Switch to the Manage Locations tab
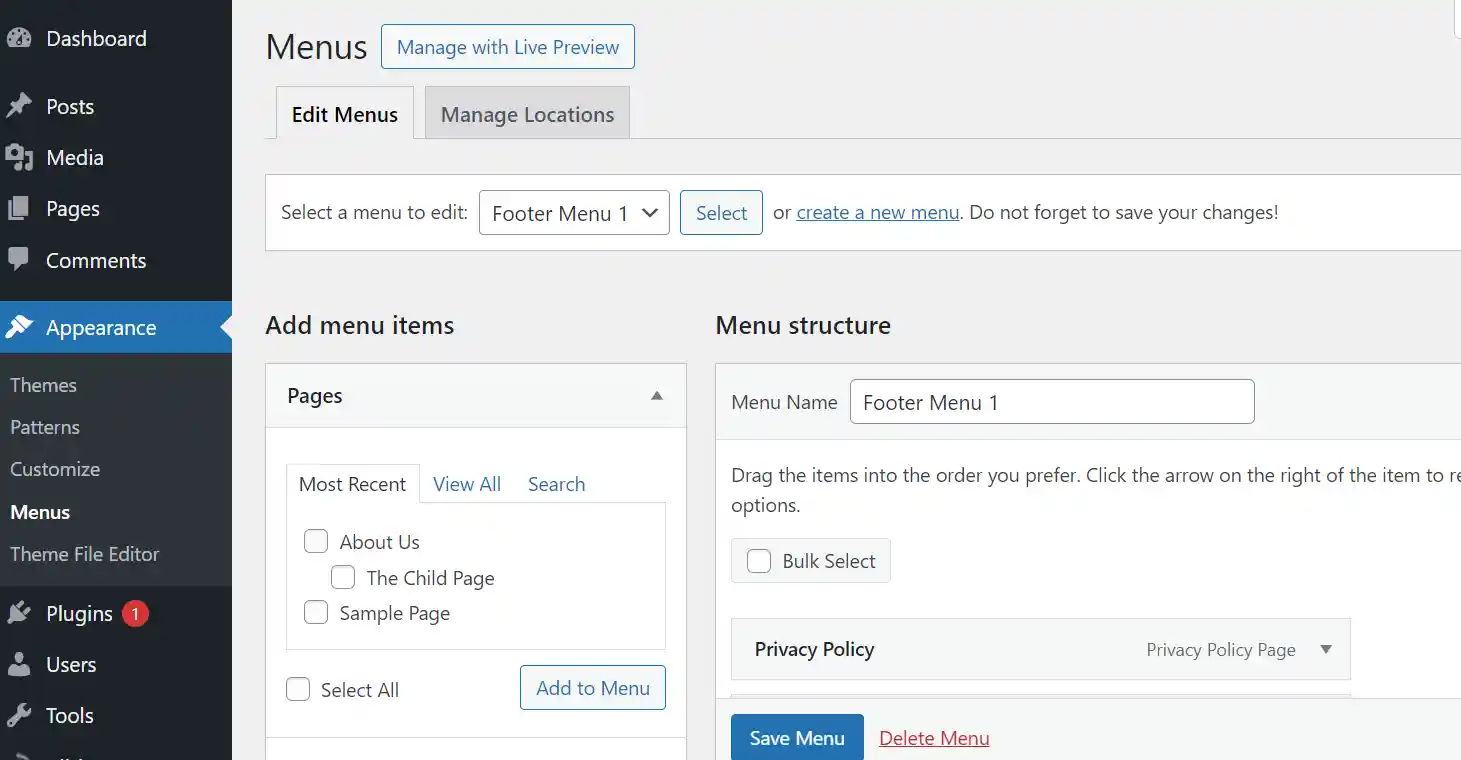Image resolution: width=1461 pixels, height=760 pixels. click(x=527, y=114)
